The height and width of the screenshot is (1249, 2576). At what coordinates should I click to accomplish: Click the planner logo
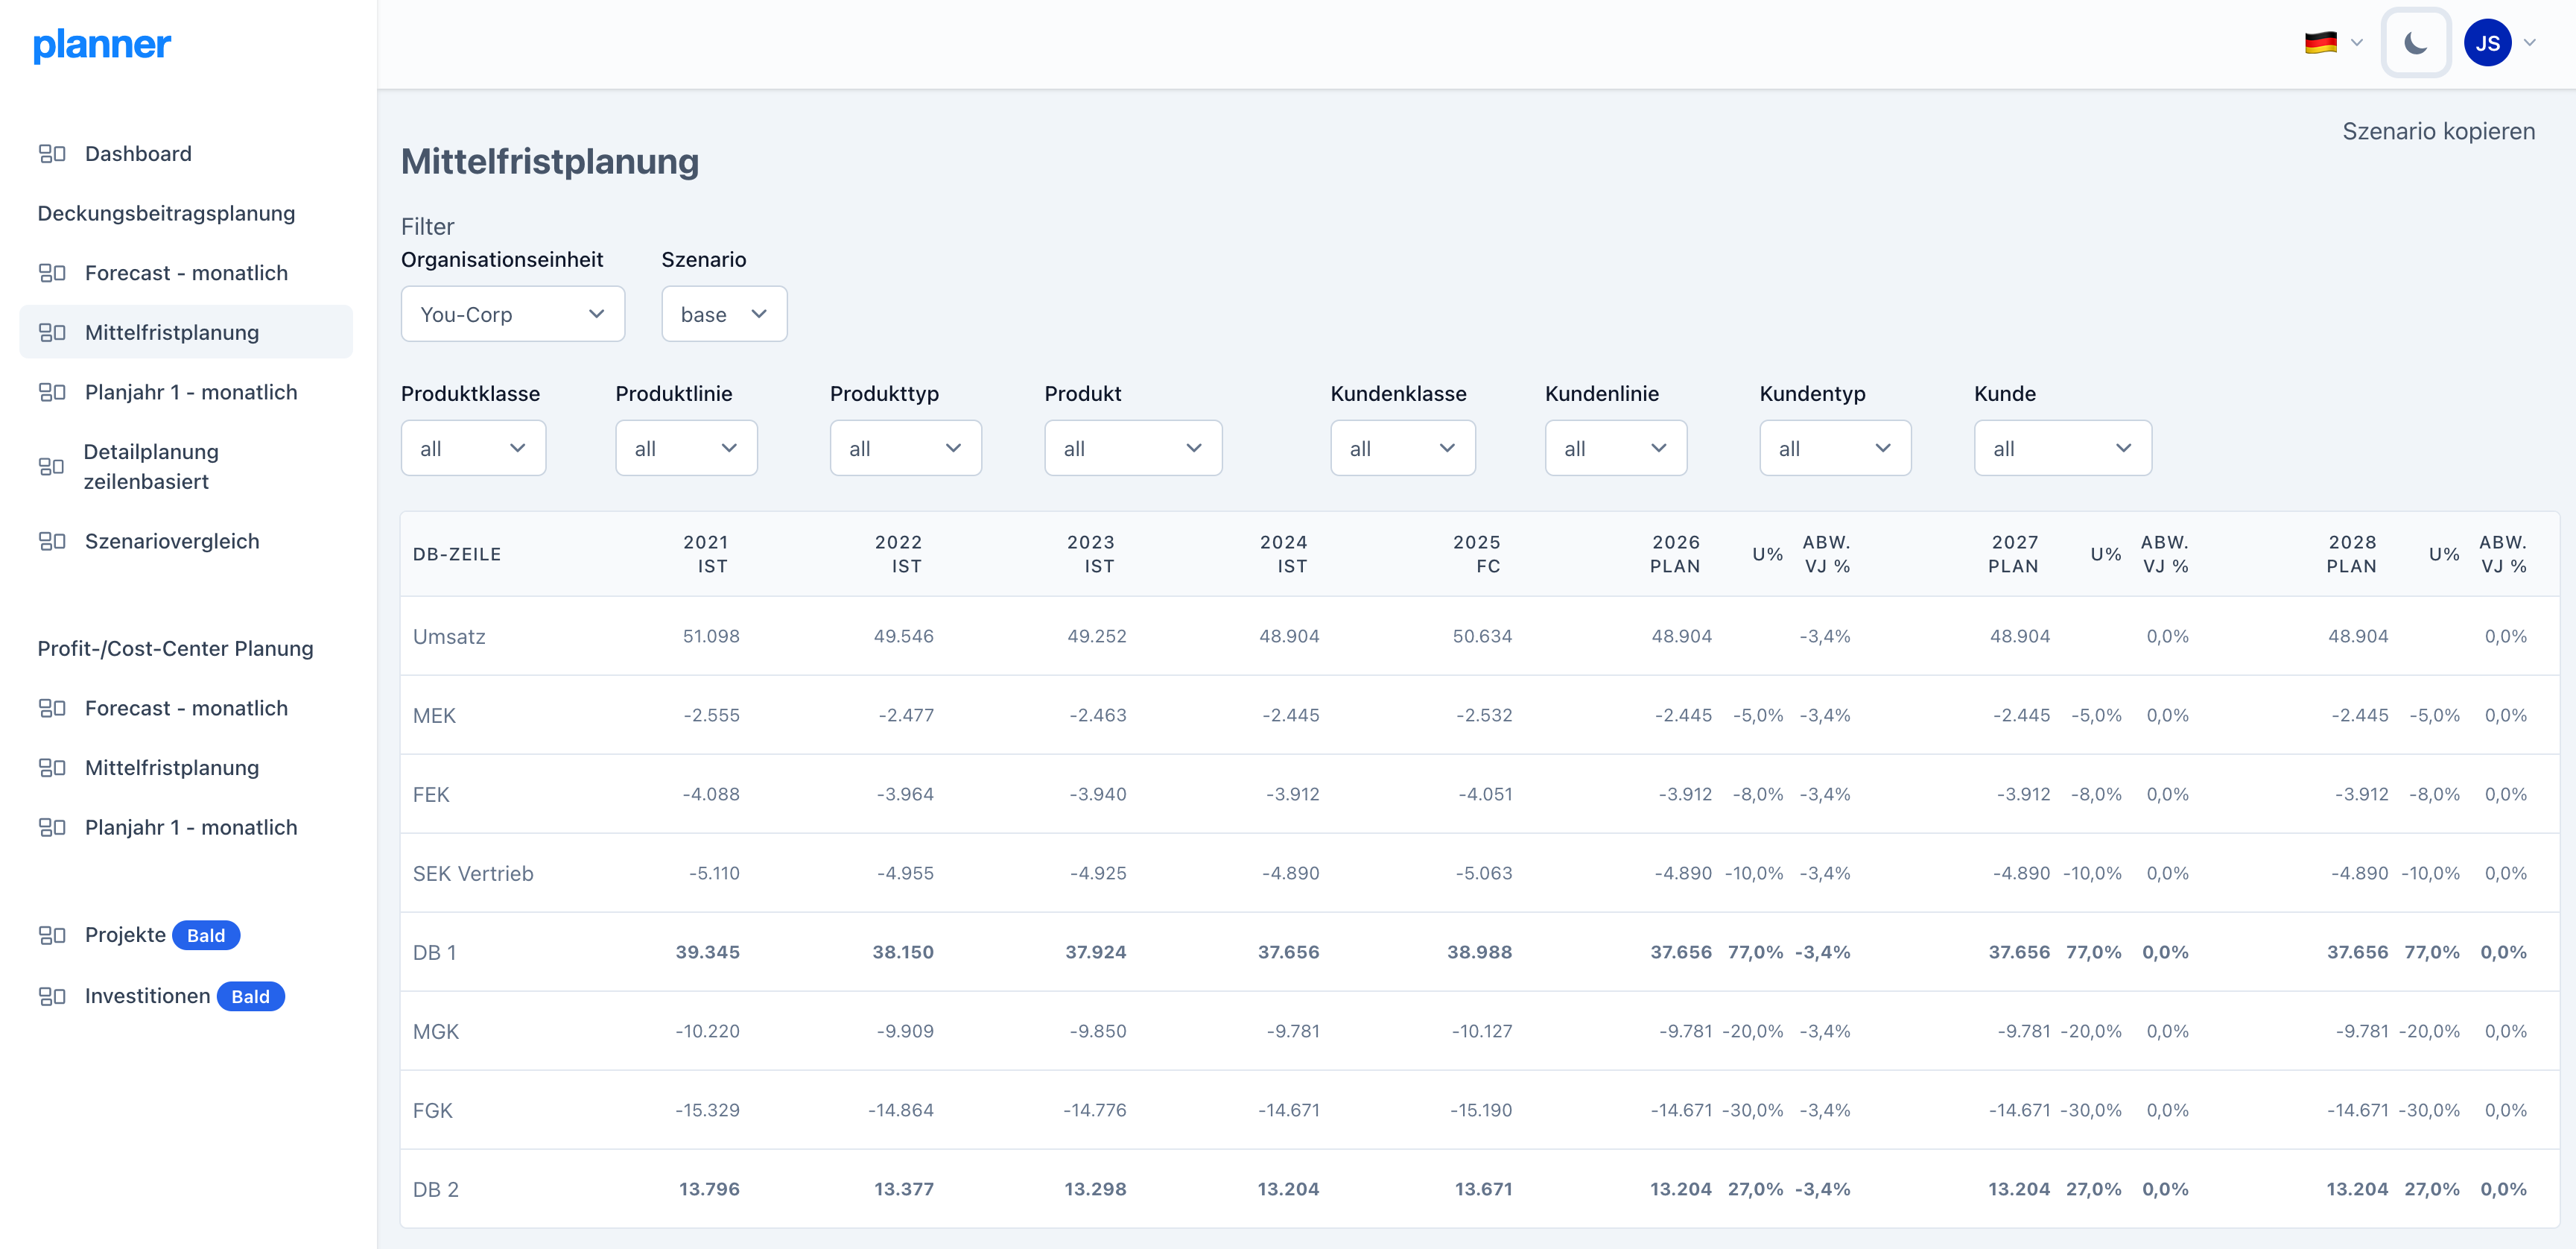coord(102,44)
